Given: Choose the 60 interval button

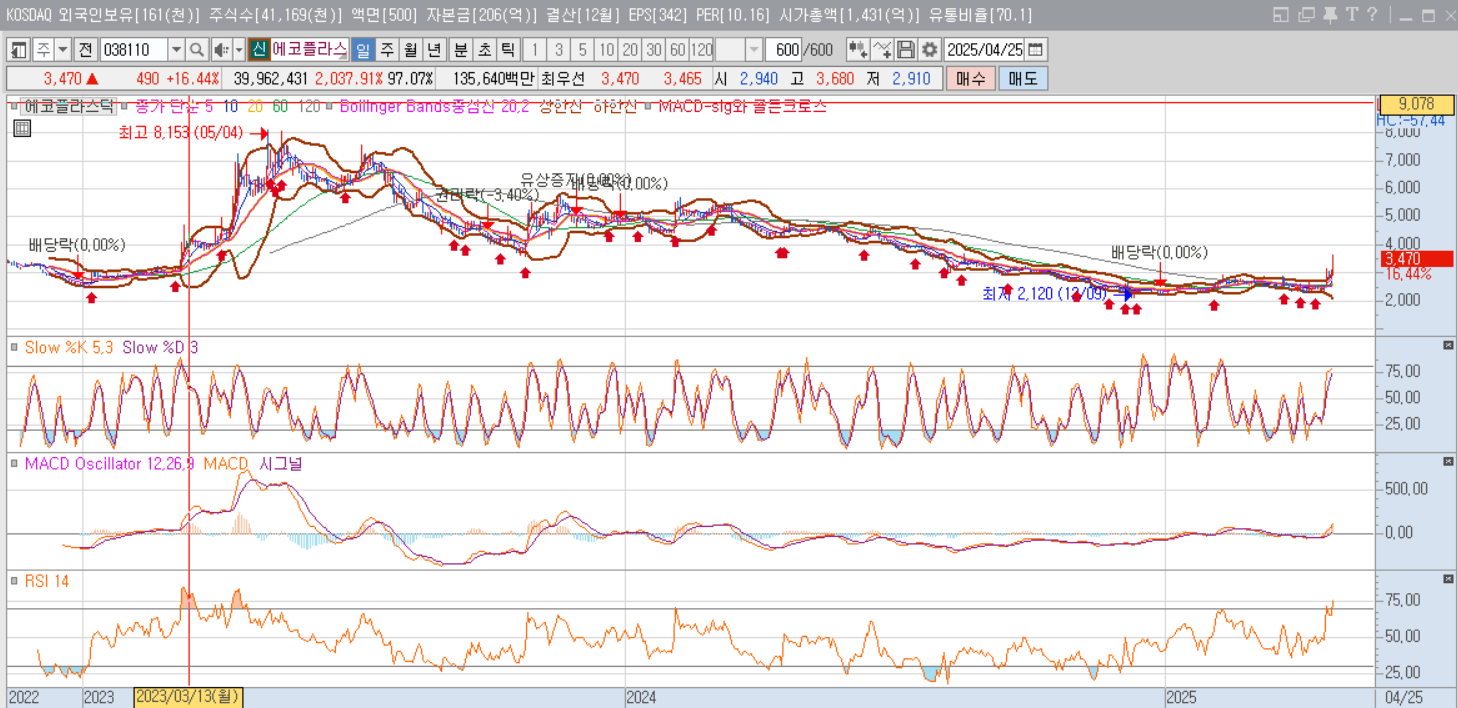Looking at the screenshot, I should [677, 50].
